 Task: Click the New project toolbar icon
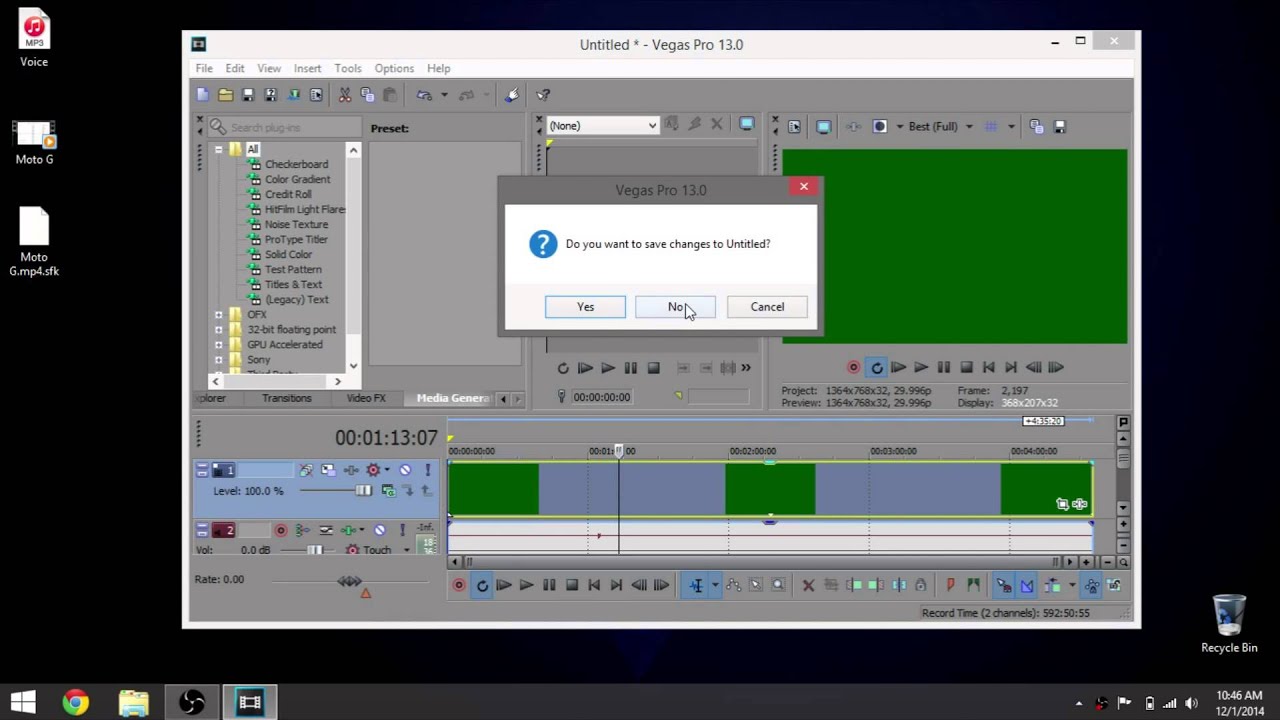pyautogui.click(x=203, y=95)
